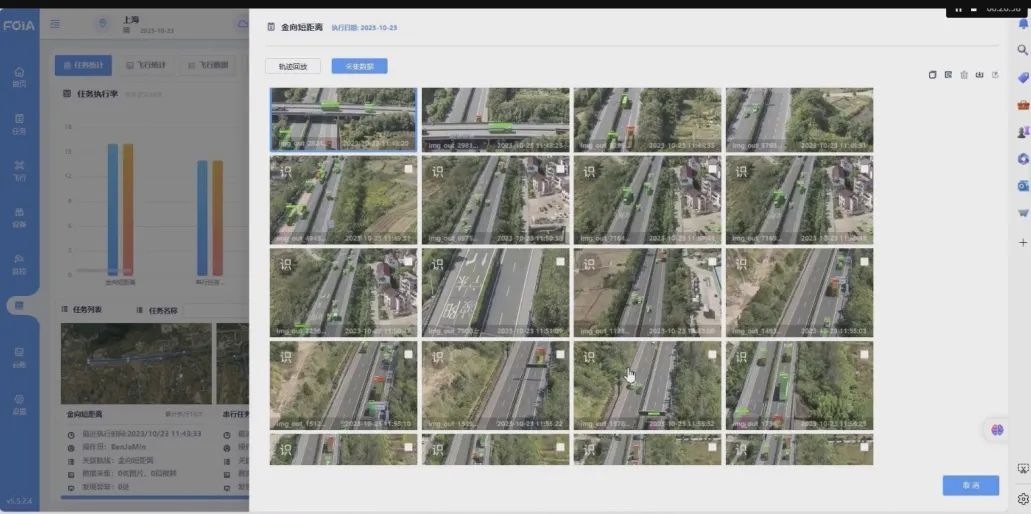Tick checkbox on third-row last image
This screenshot has width=1031, height=514.
pyautogui.click(x=864, y=262)
